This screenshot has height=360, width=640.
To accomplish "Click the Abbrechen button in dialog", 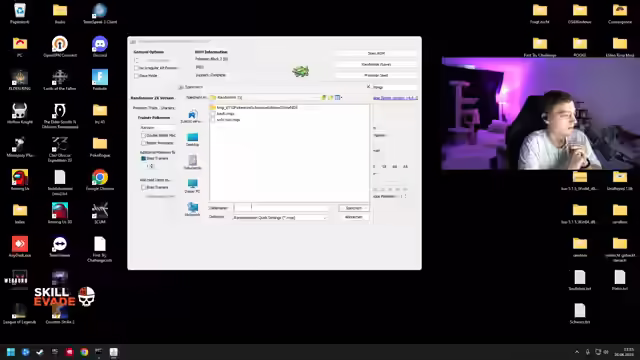I will 354,217.
